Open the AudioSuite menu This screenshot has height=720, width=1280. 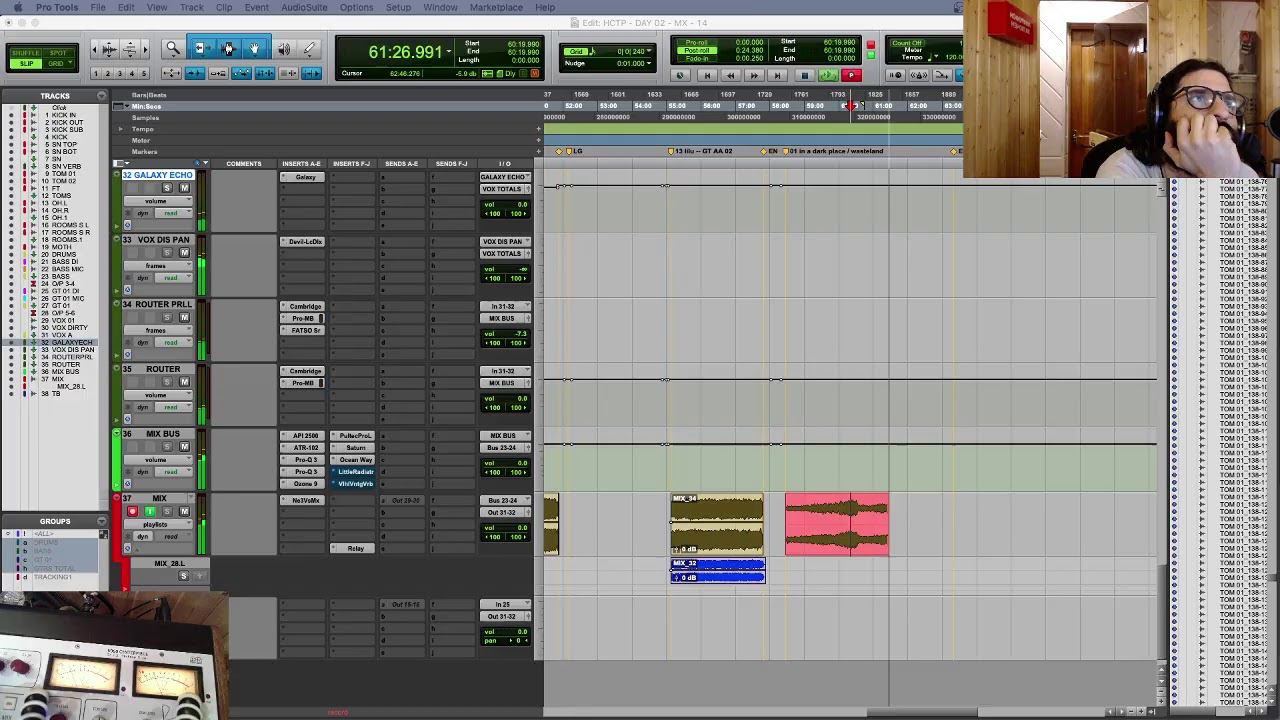[304, 7]
